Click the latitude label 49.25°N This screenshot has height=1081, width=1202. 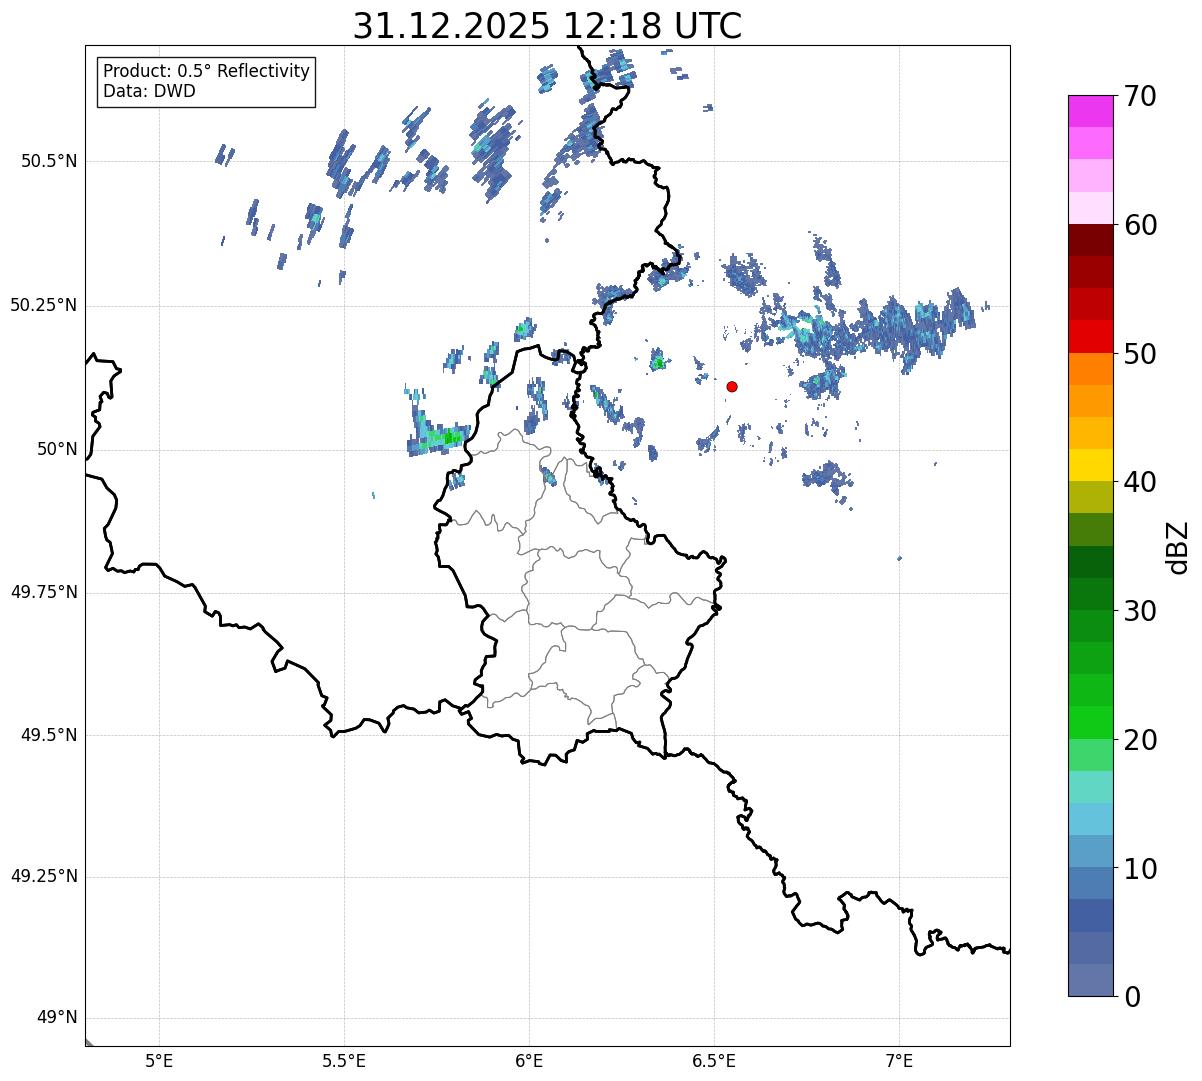tap(43, 876)
